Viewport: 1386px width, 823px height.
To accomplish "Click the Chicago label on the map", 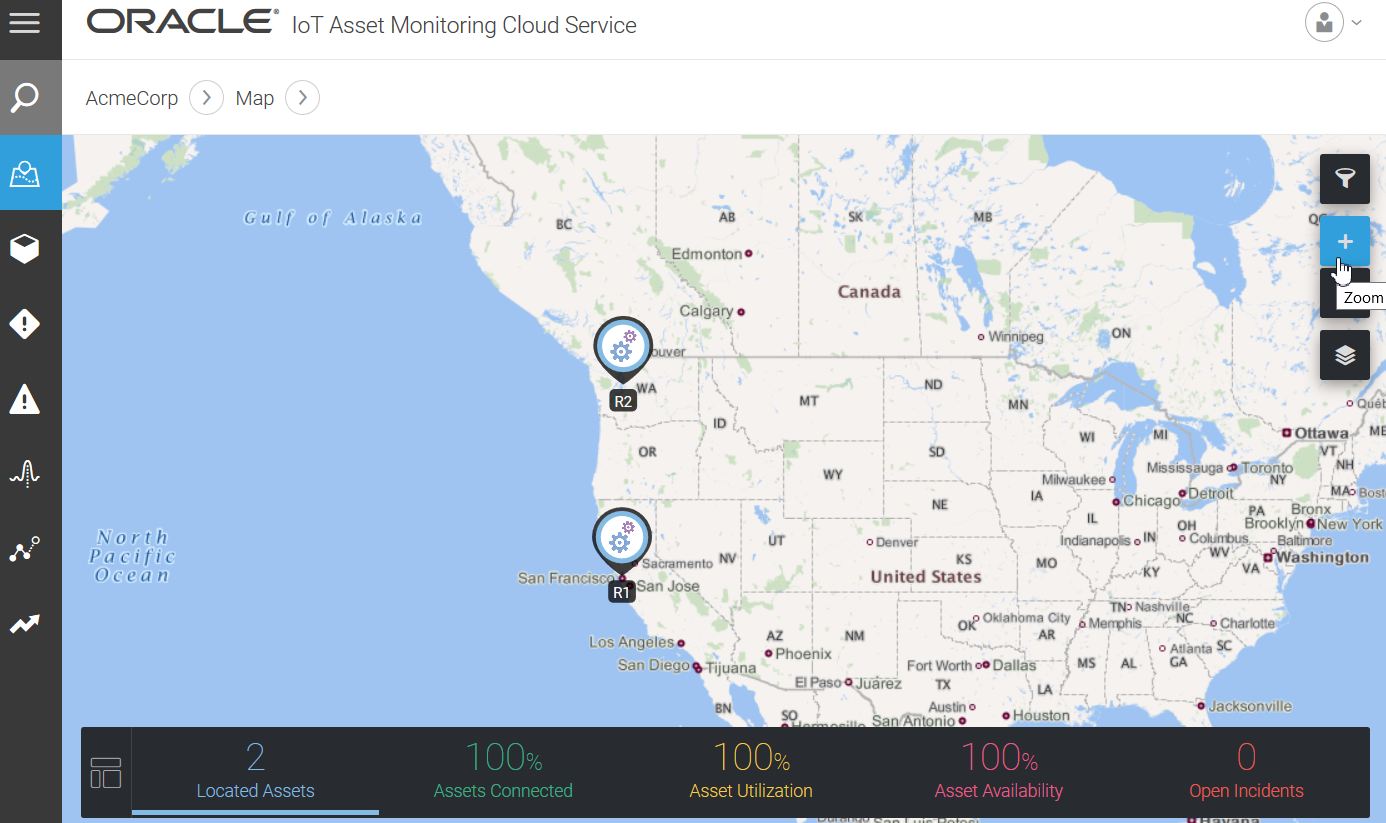I will [x=1151, y=501].
